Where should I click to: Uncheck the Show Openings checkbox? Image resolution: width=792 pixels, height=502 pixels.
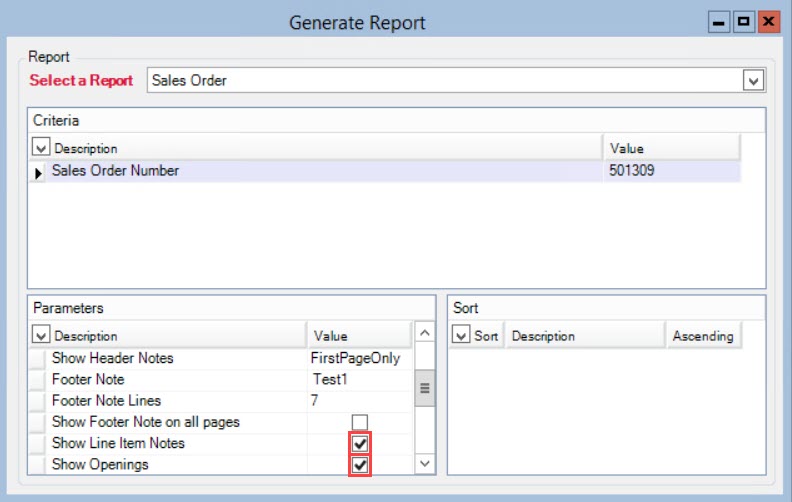point(360,465)
